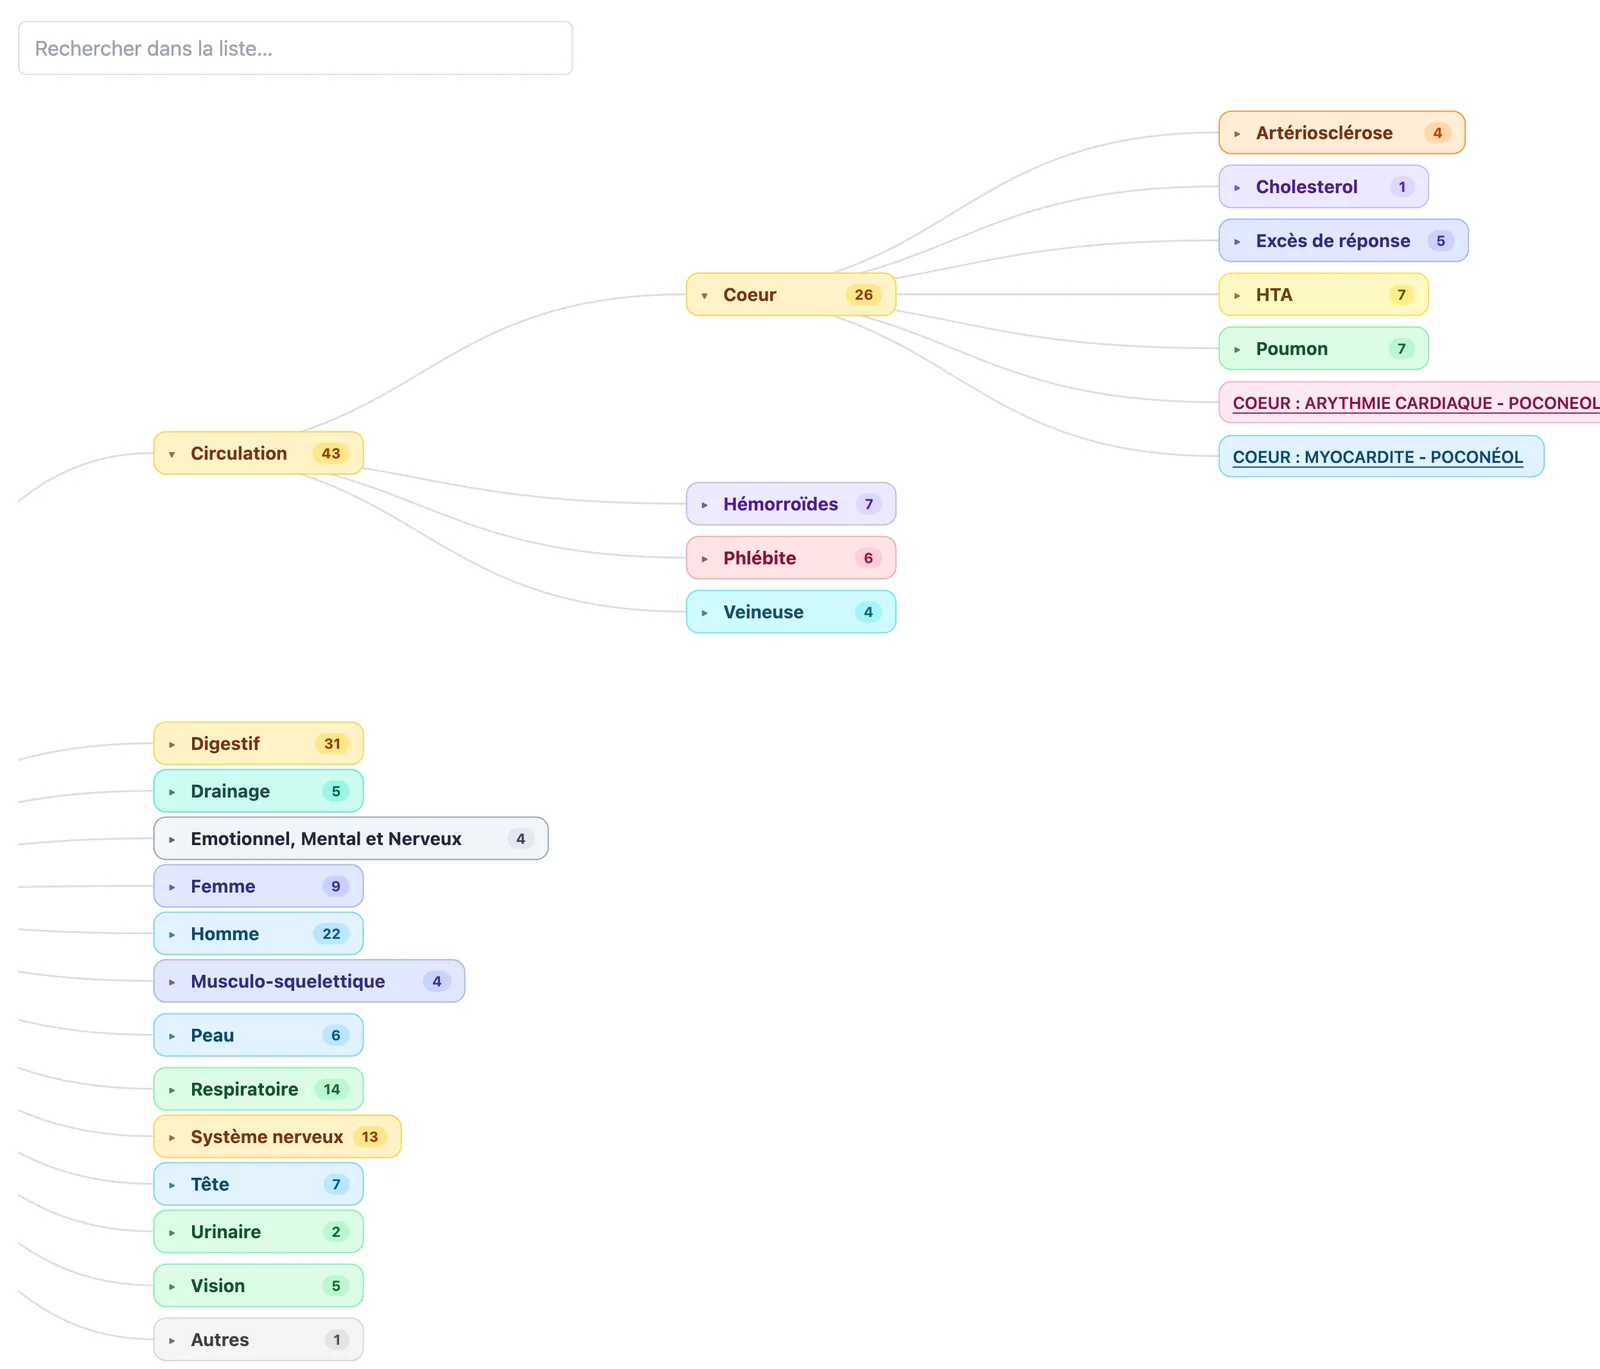Expand the Respiratoire node arrow
Screen dimensions: 1600x1369
tap(172, 1090)
